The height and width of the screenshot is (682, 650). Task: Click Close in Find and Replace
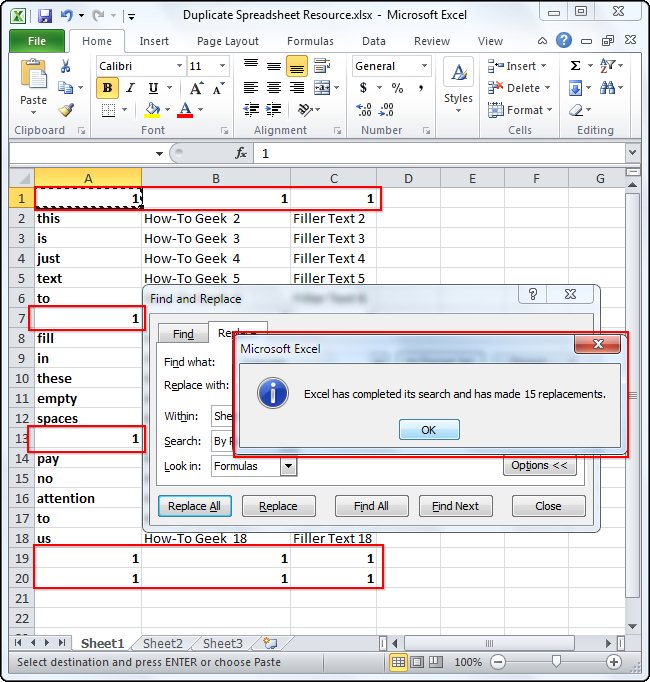[x=549, y=506]
